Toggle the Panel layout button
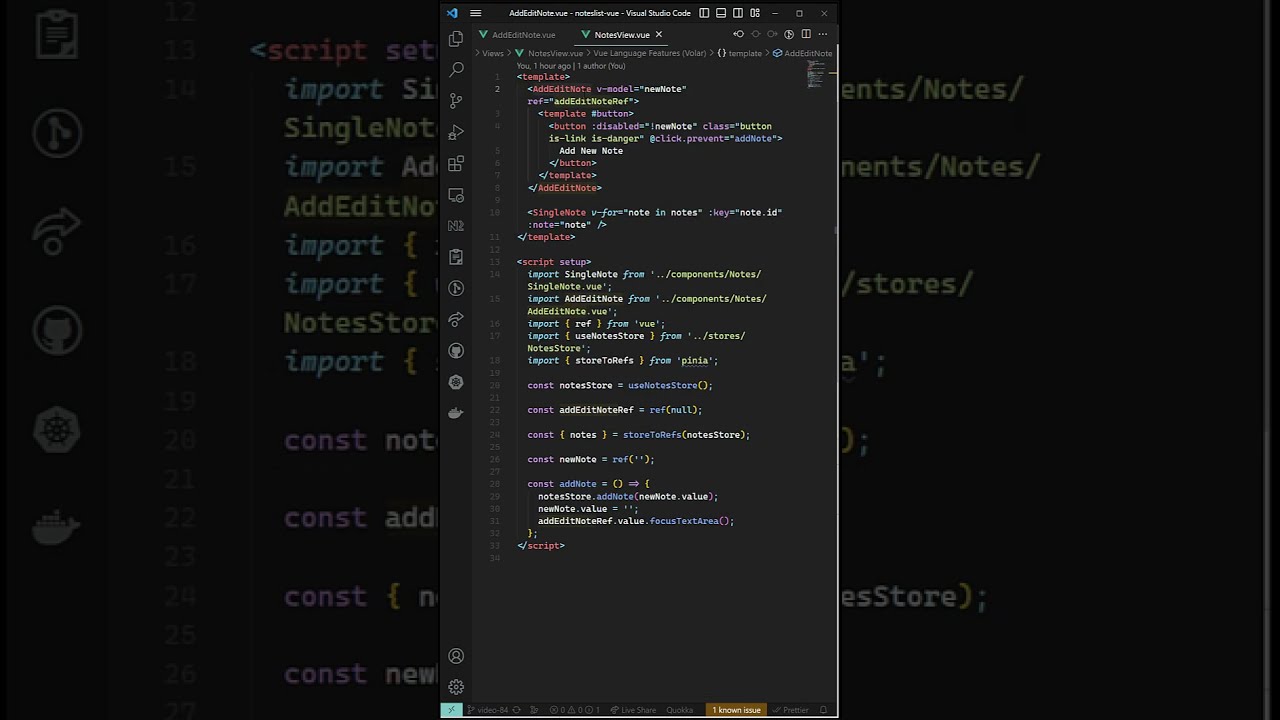 click(721, 13)
